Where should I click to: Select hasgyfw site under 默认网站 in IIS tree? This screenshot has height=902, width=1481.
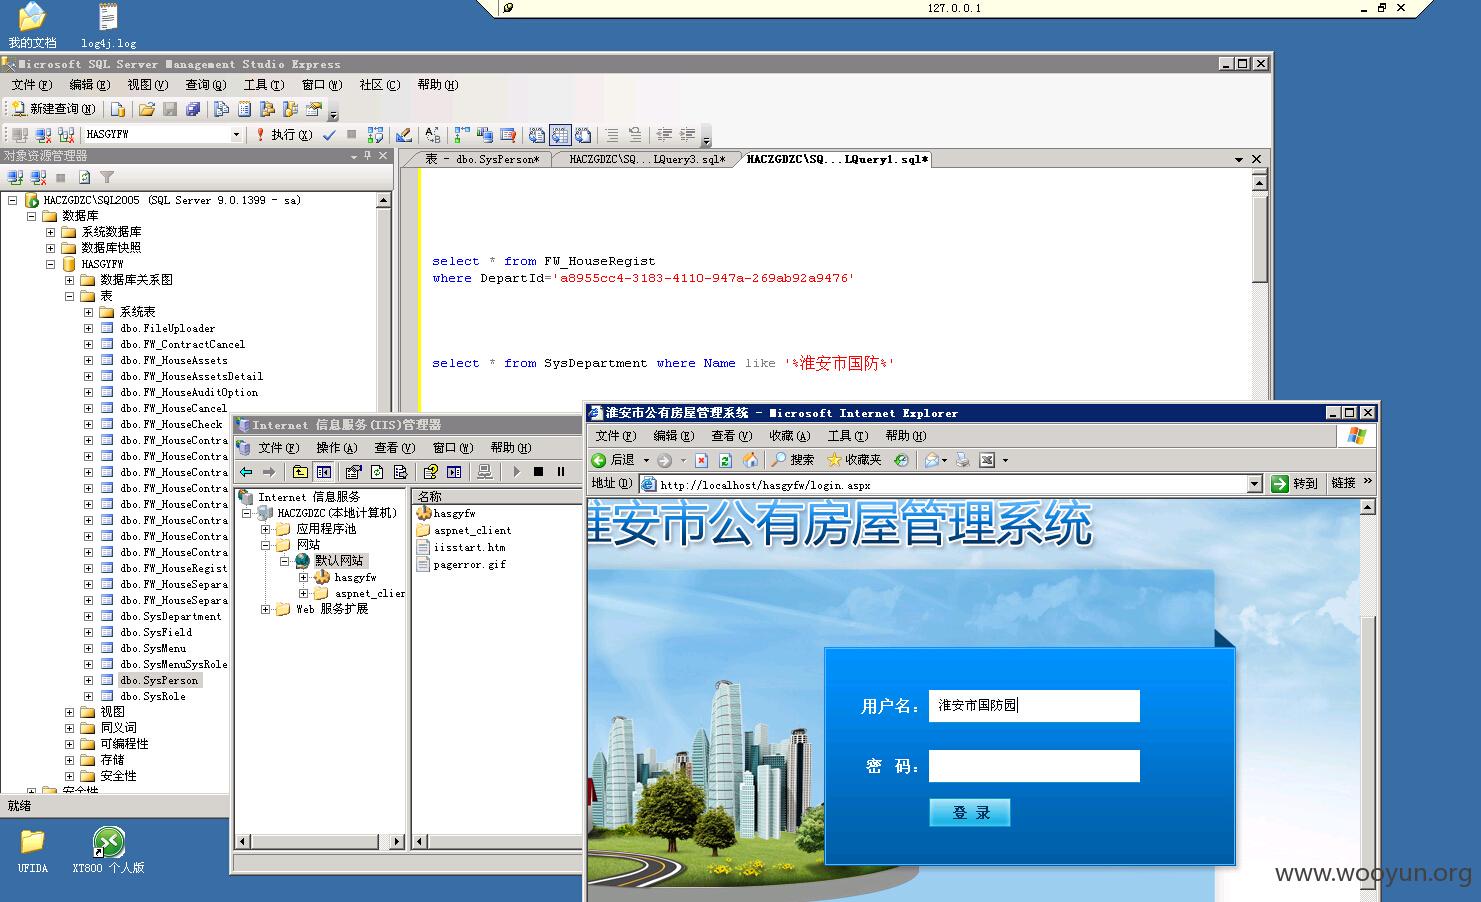tap(355, 577)
